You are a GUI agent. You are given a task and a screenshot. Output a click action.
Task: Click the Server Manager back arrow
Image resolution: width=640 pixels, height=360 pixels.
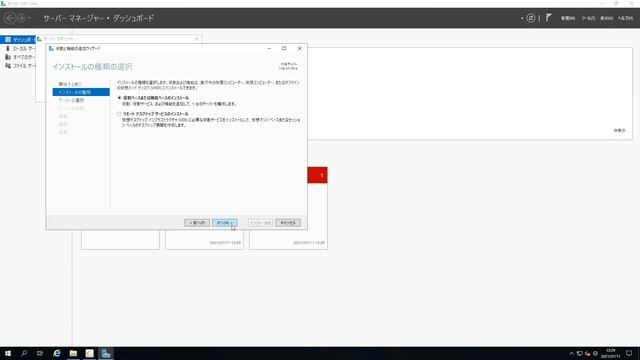[10, 18]
